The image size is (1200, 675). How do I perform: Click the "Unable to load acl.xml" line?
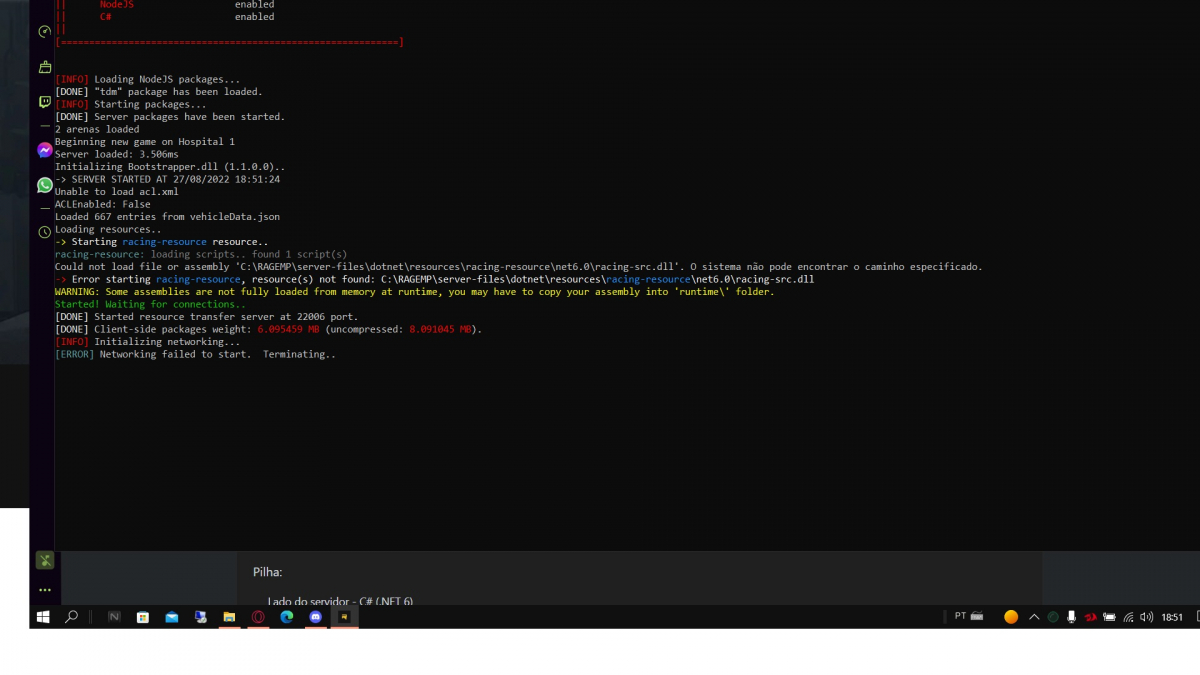click(x=116, y=192)
